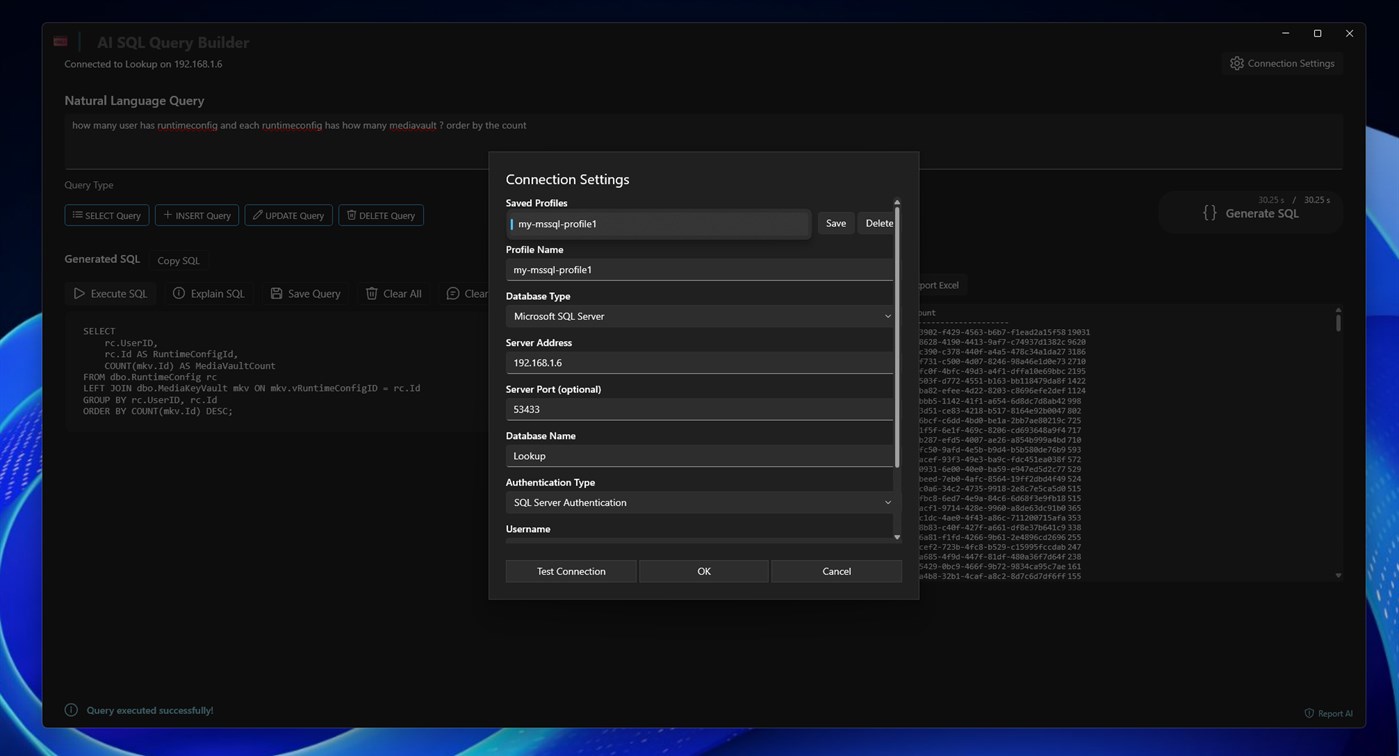Viewport: 1399px width, 756px height.
Task: Cancel the Connection Settings dialog
Action: 836,571
